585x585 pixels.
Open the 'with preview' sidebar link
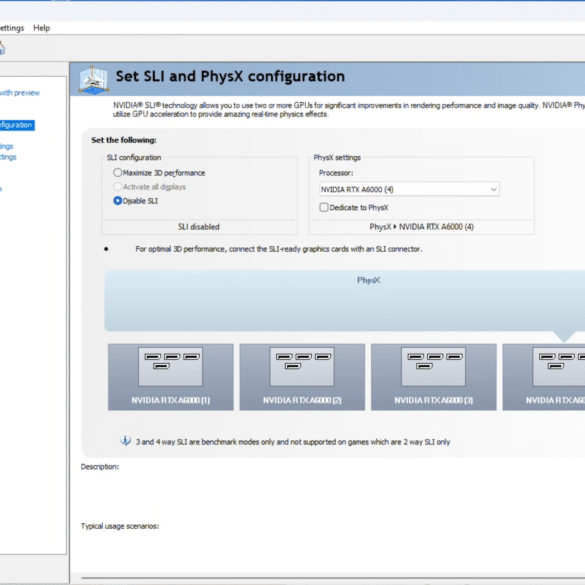tap(19, 93)
